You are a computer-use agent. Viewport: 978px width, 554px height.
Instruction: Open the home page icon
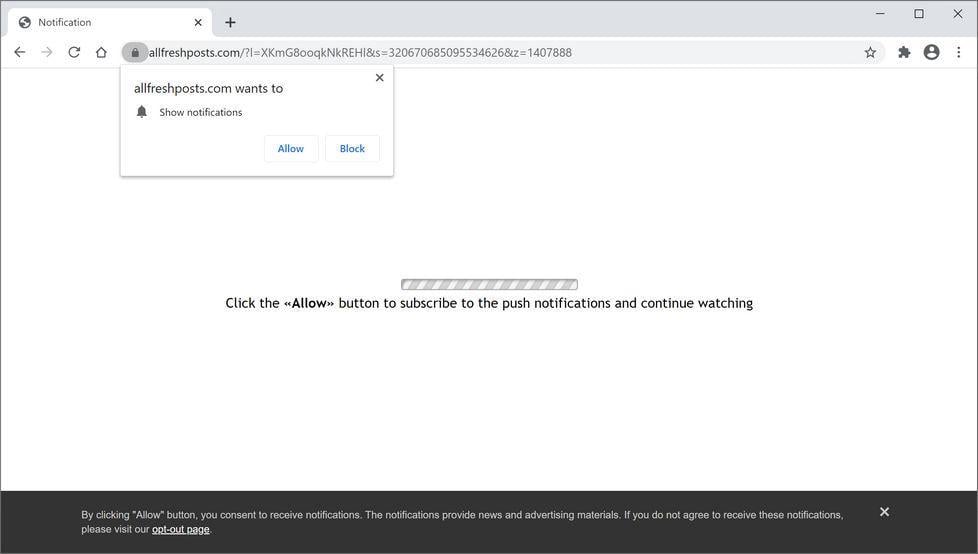(101, 52)
